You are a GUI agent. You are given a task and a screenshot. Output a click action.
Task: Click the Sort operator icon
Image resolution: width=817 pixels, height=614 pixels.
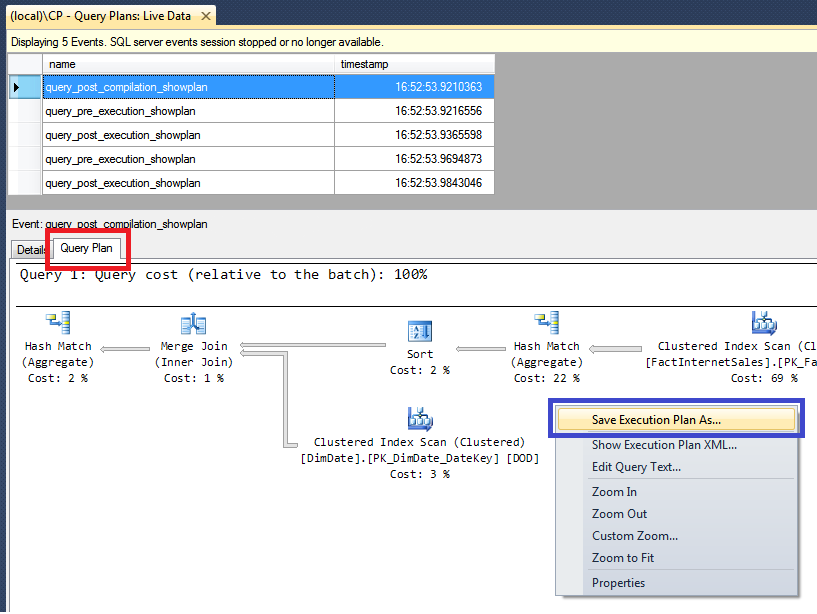click(x=420, y=331)
